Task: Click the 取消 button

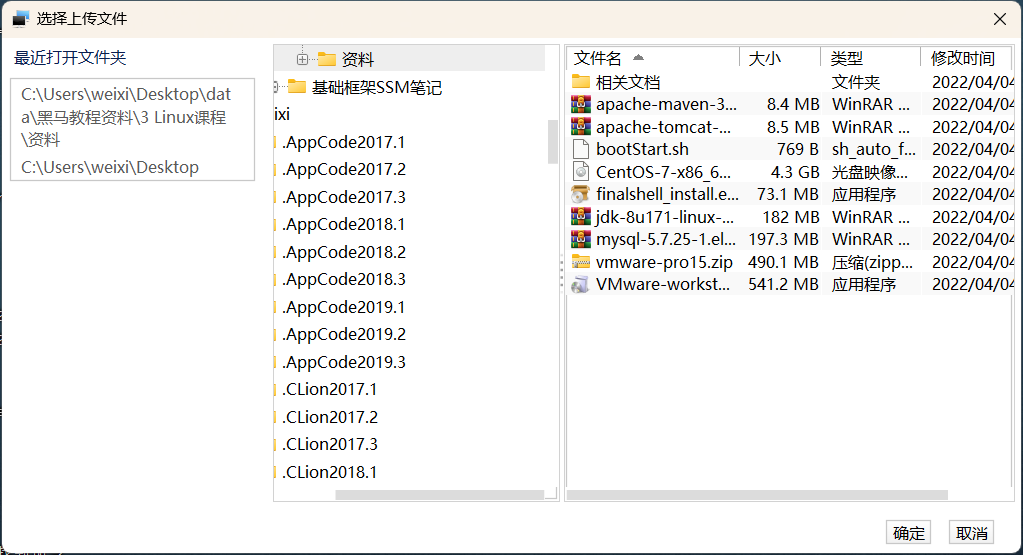Action: [971, 533]
